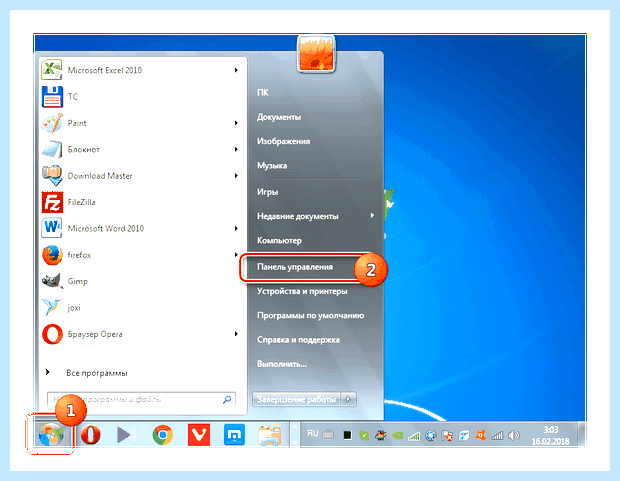Screen dimensions: 620x481
Task: Open Выполнить... dialog
Action: click(282, 364)
